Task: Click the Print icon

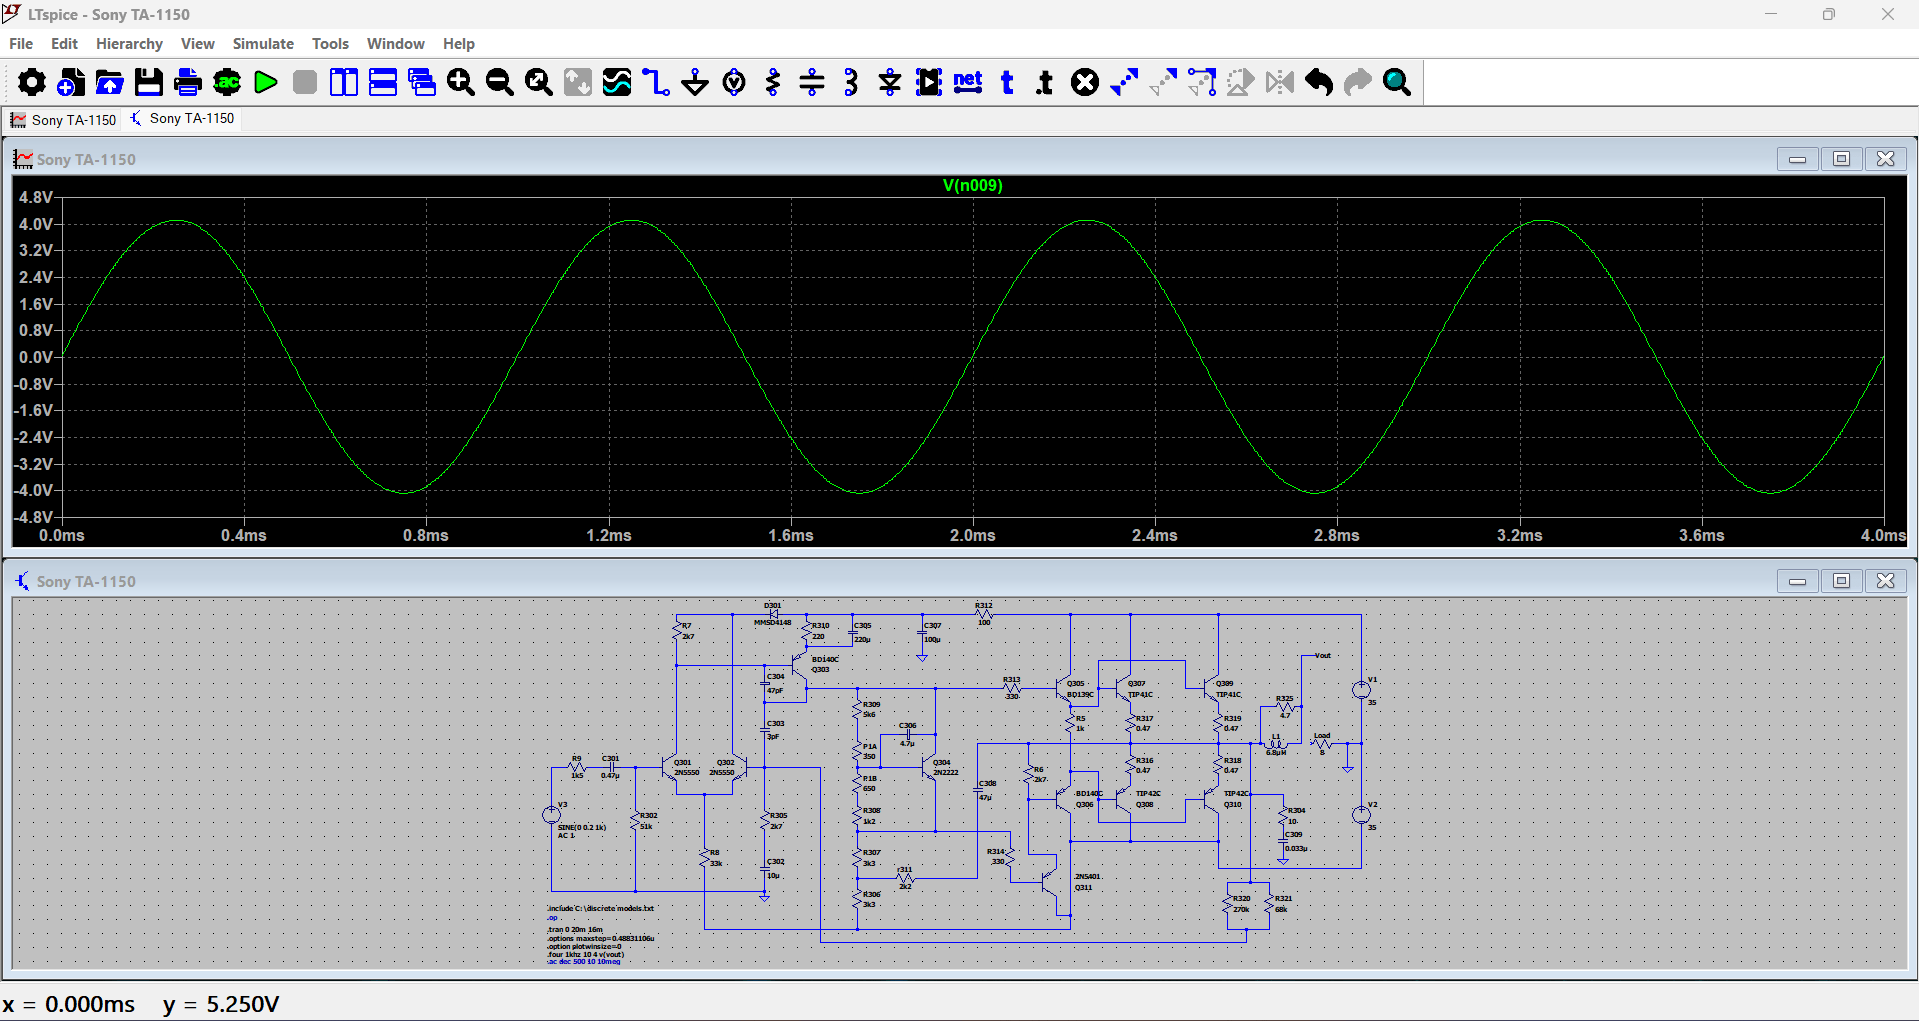Action: point(187,82)
